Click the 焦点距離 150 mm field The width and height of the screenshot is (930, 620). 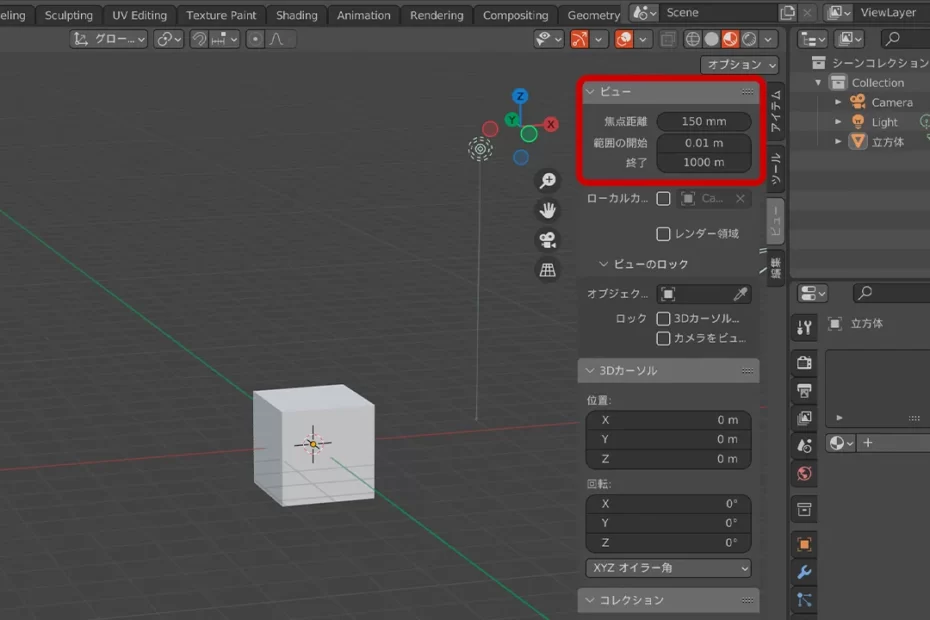click(x=704, y=122)
